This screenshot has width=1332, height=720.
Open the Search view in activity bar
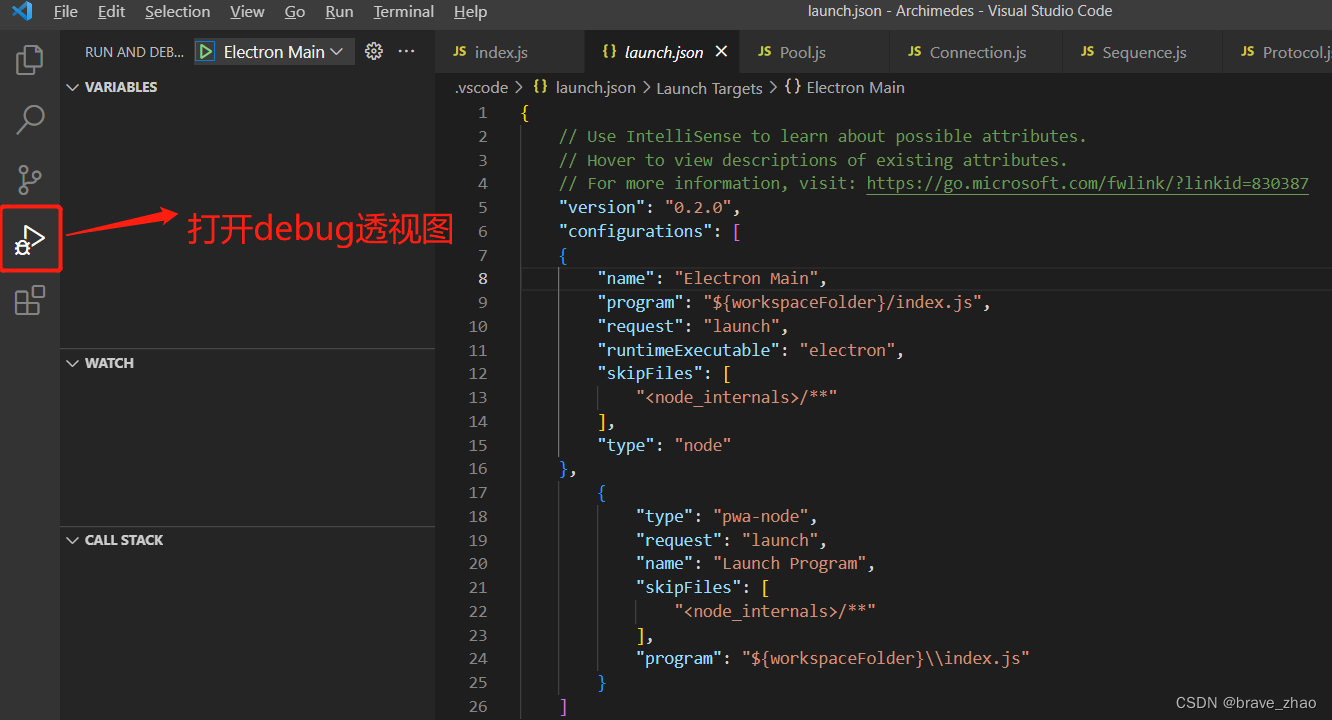tap(30, 120)
